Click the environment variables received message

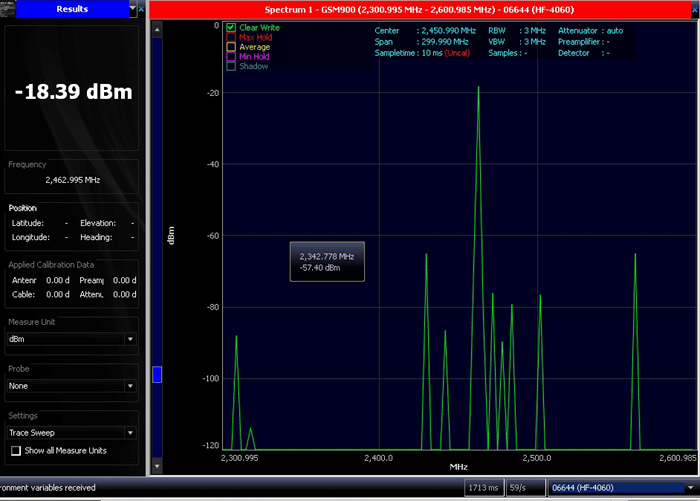[48, 488]
